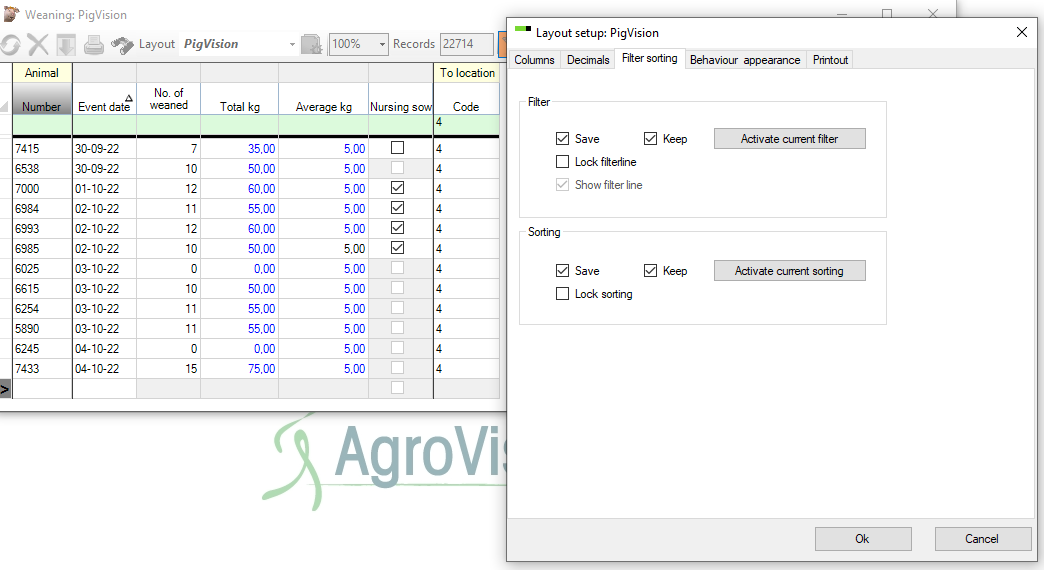Click the printer icon in Weaning toolbar
Viewport: 1044px width, 570px height.
[94, 45]
